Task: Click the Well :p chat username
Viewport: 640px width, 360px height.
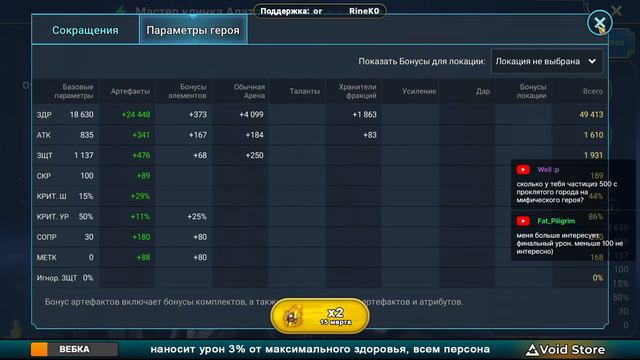Action: pyautogui.click(x=548, y=169)
